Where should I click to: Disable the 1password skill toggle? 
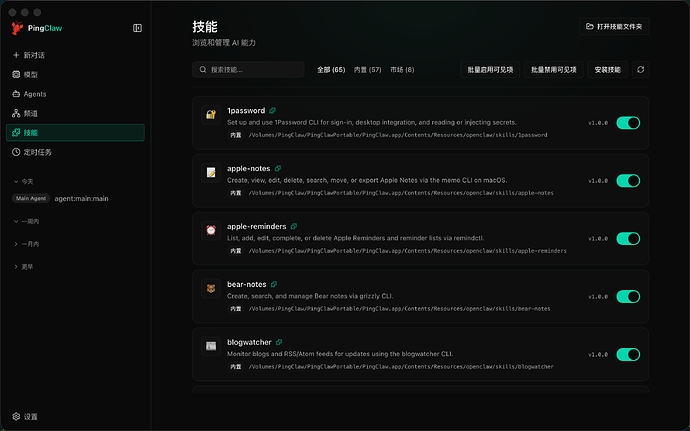(628, 123)
